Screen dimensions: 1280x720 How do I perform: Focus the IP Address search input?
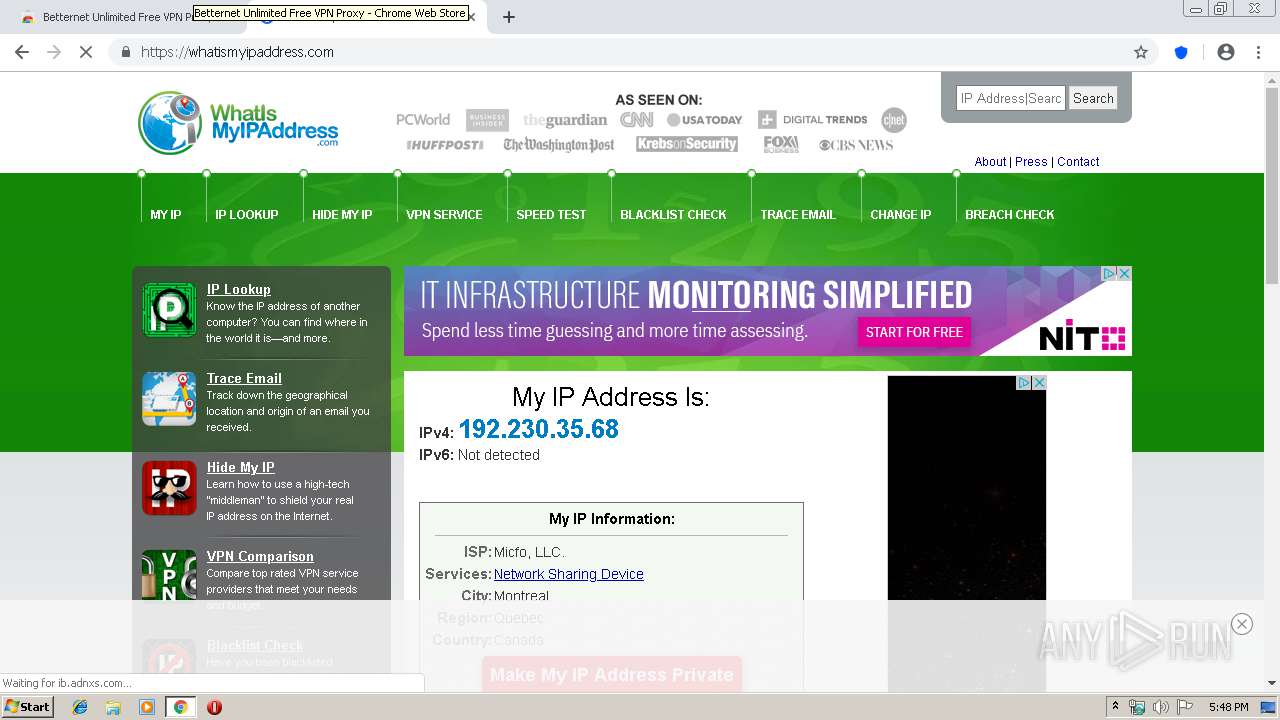1011,98
